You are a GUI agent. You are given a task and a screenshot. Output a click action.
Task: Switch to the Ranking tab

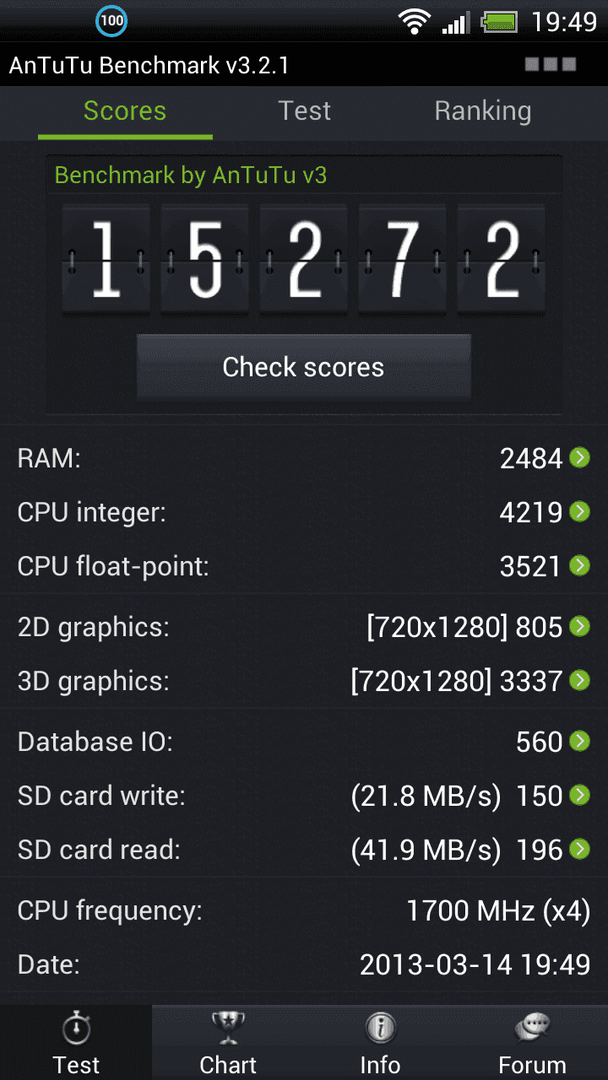(x=483, y=111)
